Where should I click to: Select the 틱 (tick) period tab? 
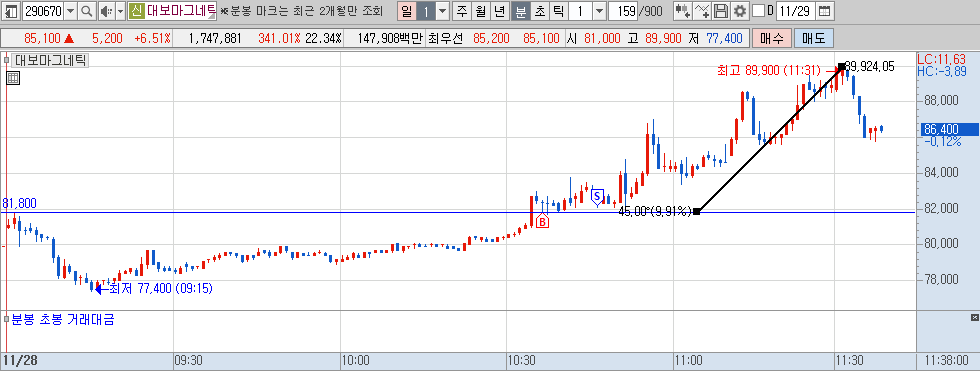[558, 11]
